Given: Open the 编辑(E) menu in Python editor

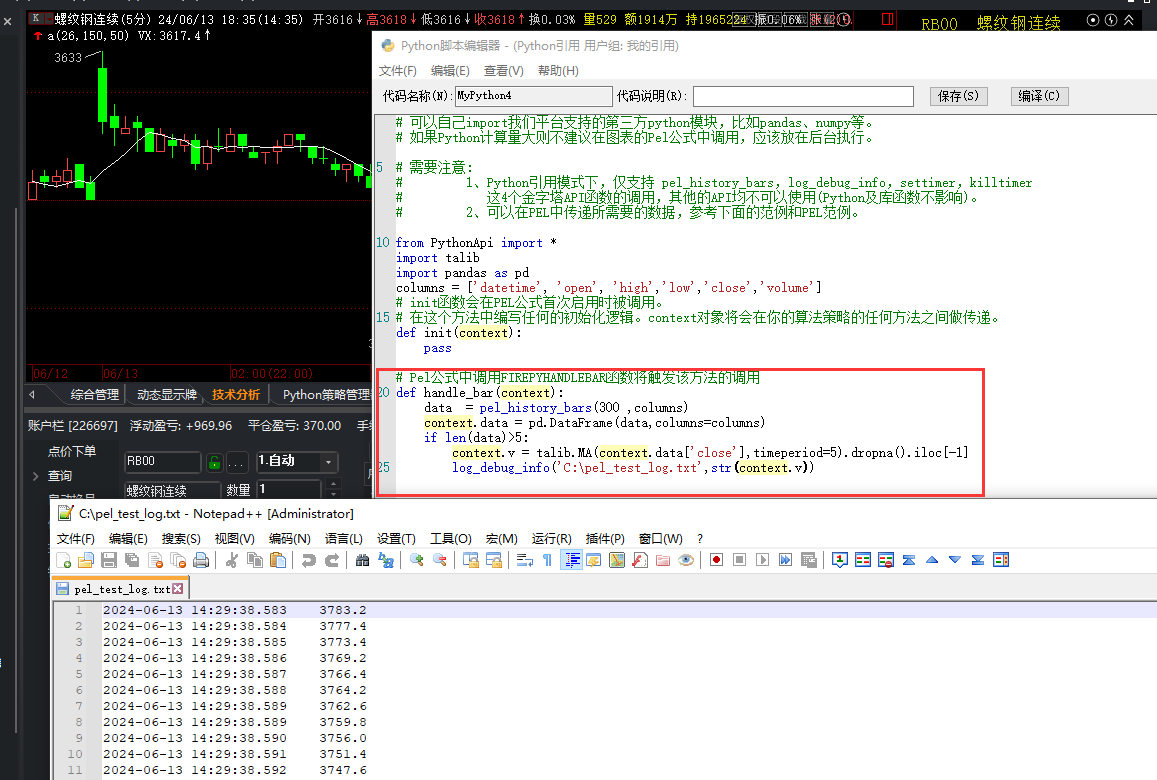Looking at the screenshot, I should tap(450, 71).
